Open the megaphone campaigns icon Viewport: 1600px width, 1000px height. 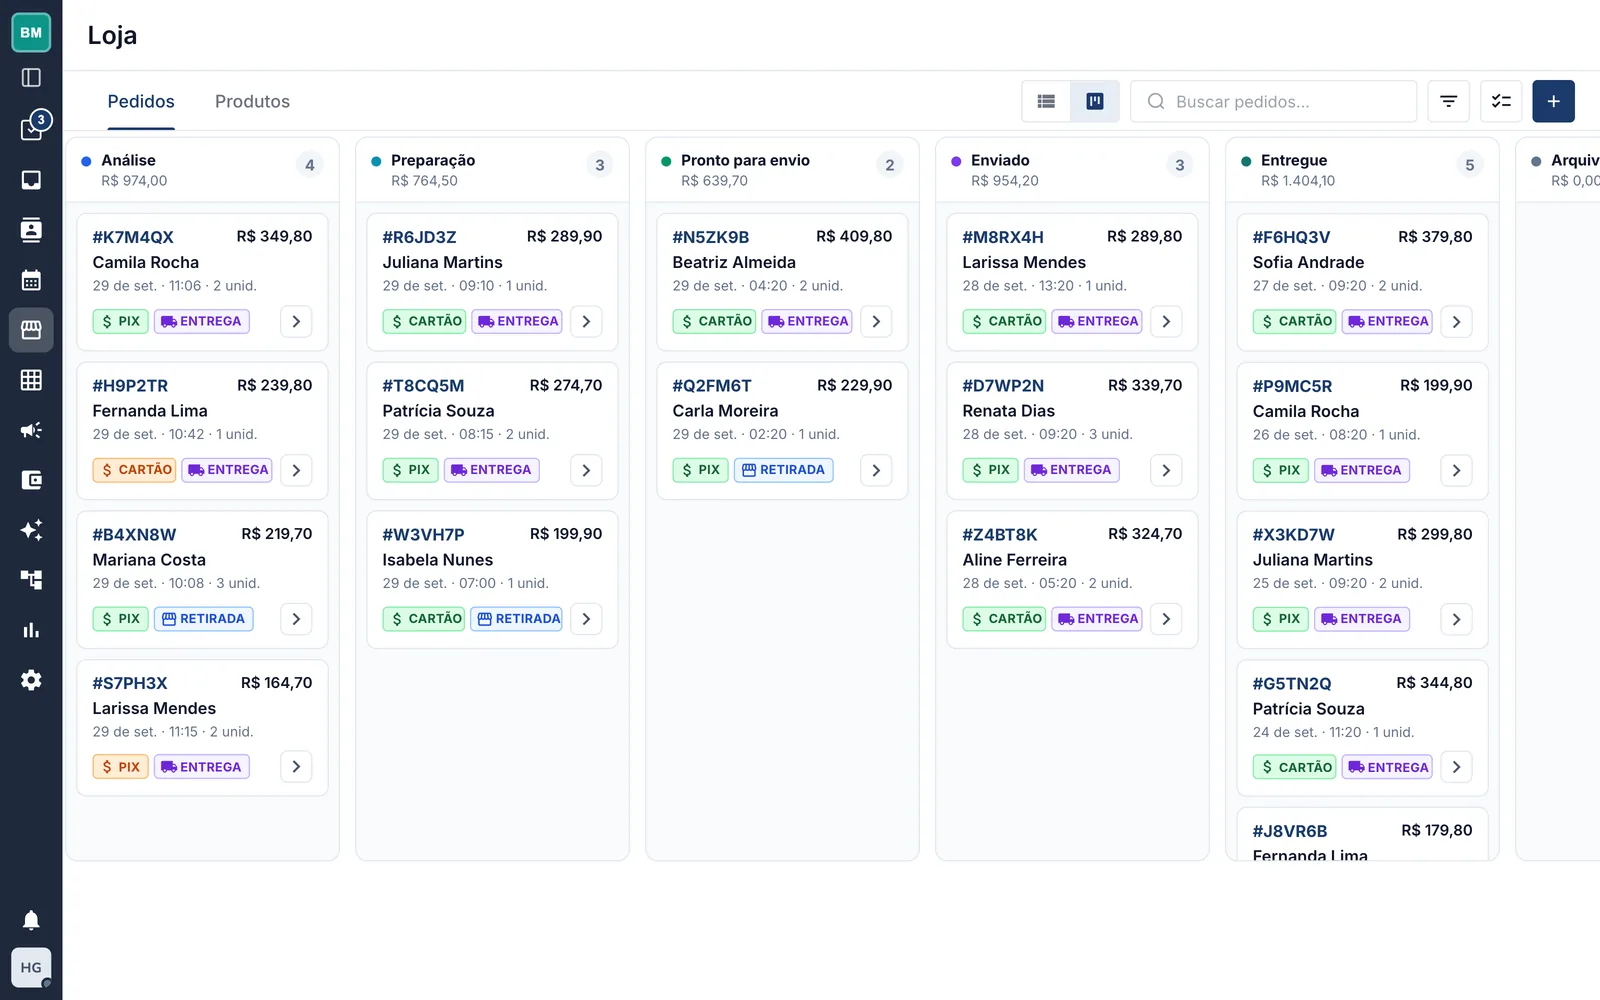tap(31, 430)
